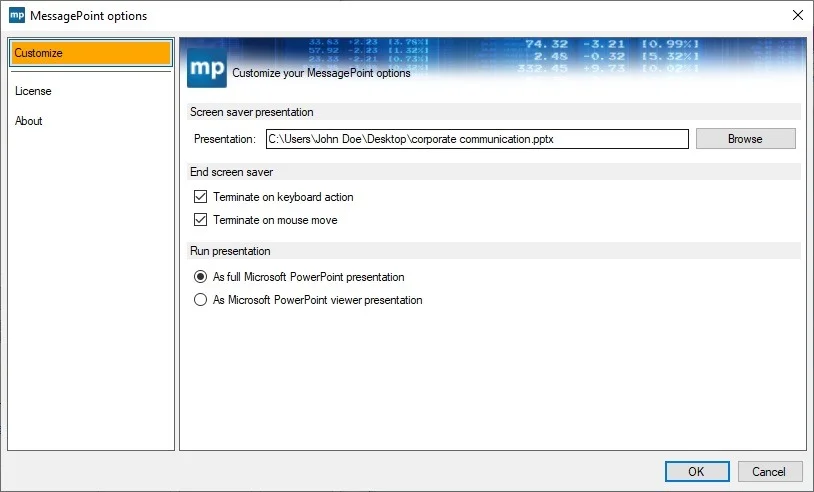Screen dimensions: 814x492
Task: Click the Run presentation heading
Action: tap(230, 251)
